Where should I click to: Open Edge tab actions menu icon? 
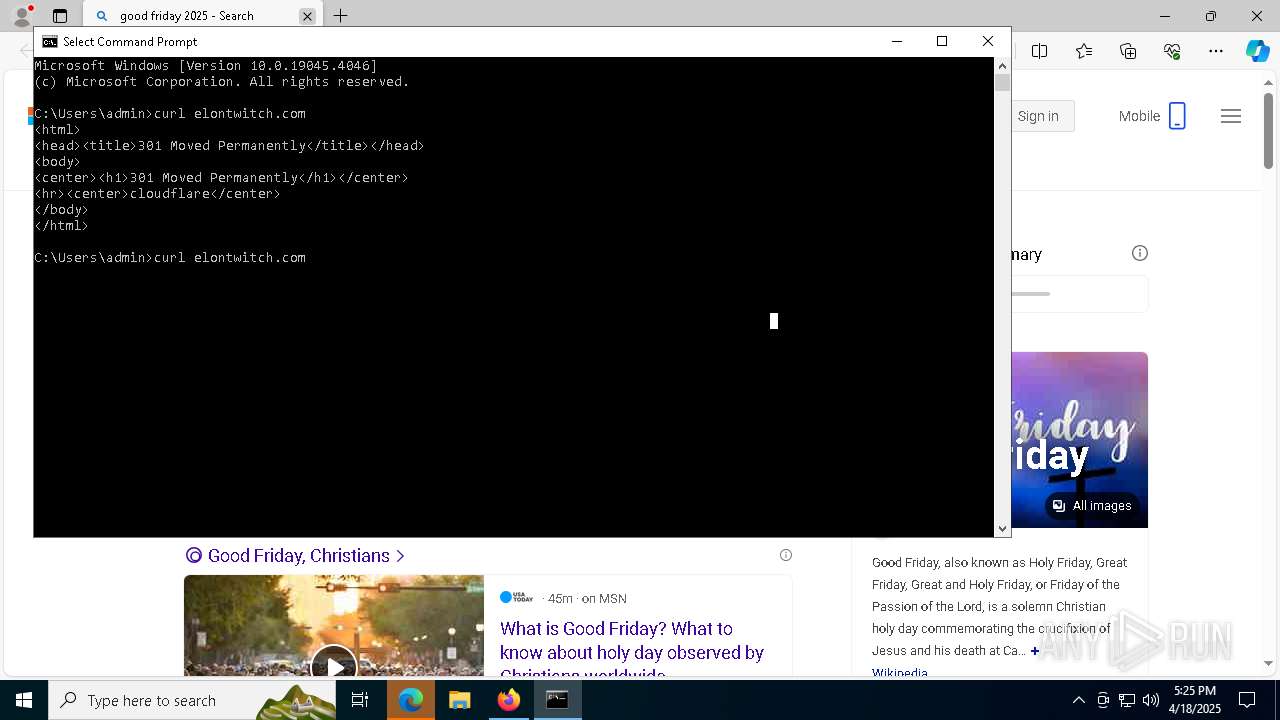pyautogui.click(x=60, y=16)
